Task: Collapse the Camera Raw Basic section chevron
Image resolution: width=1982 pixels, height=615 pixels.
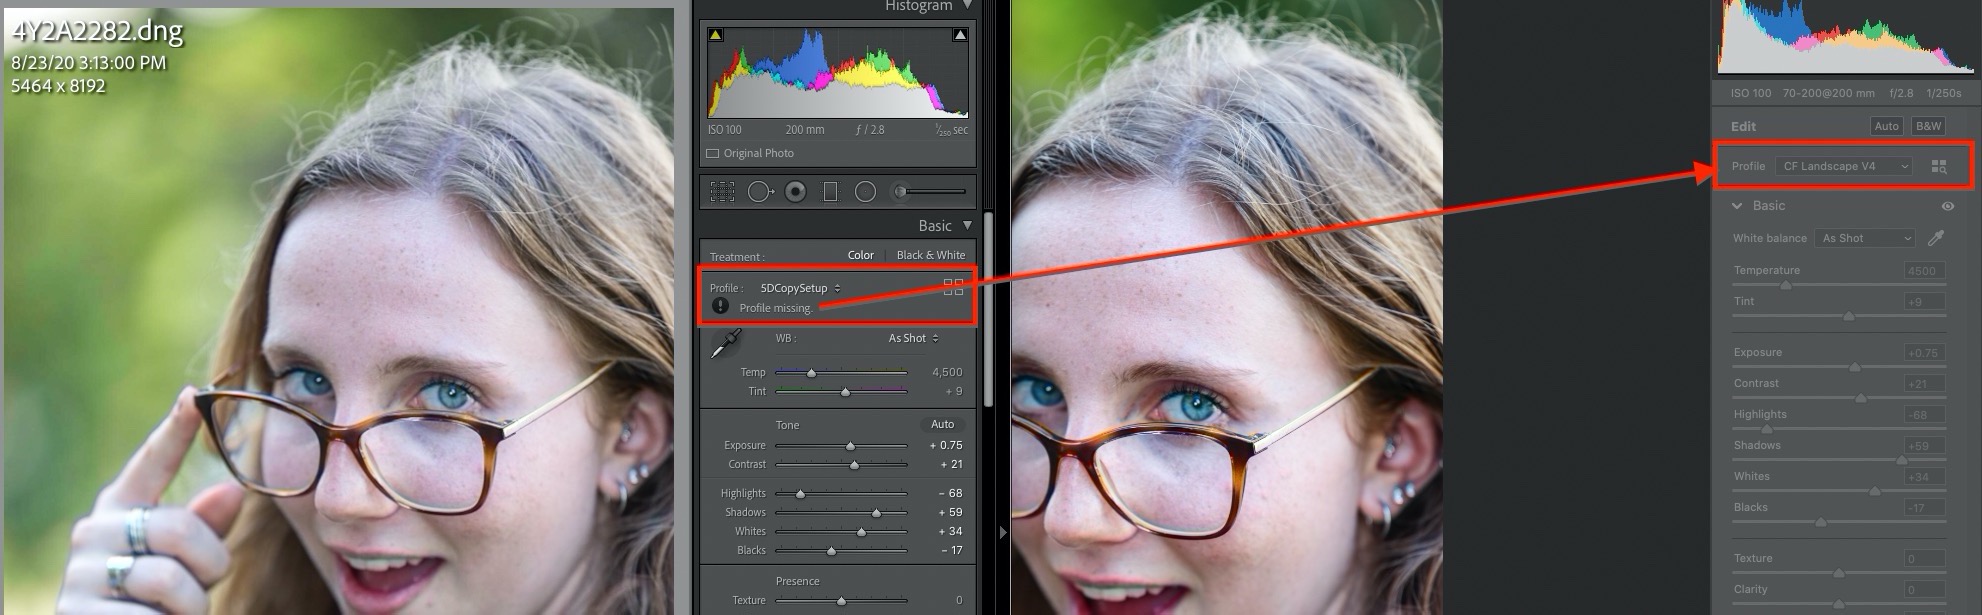Action: (1737, 206)
